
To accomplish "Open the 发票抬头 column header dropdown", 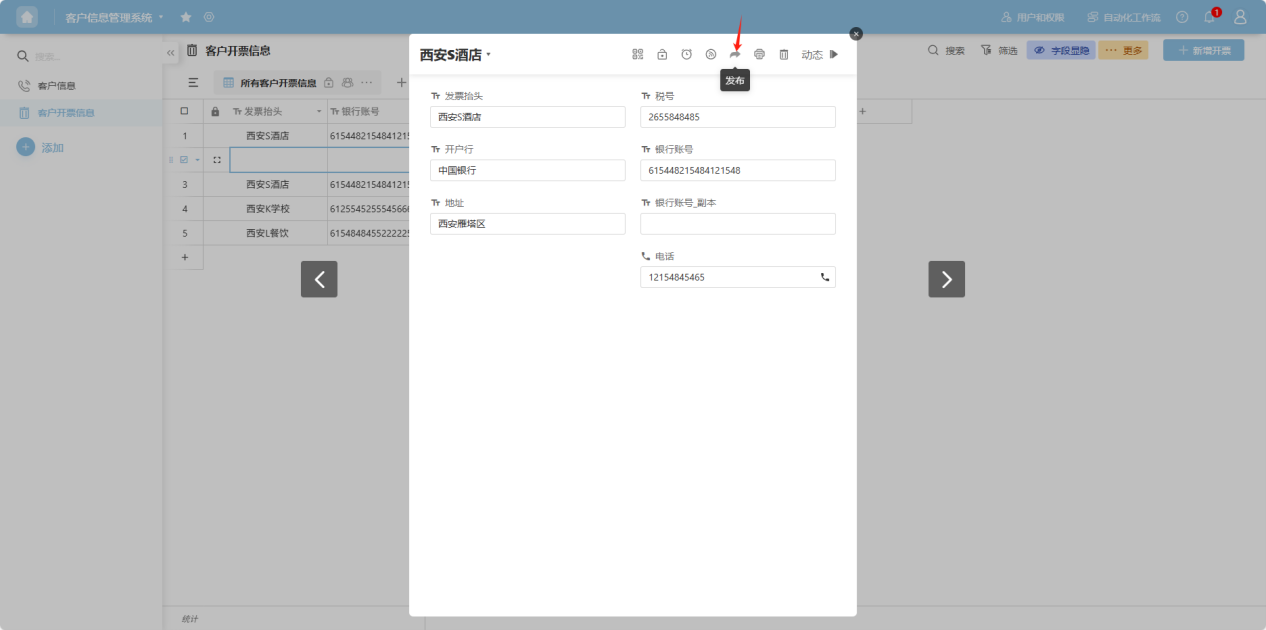I will [x=320, y=112].
